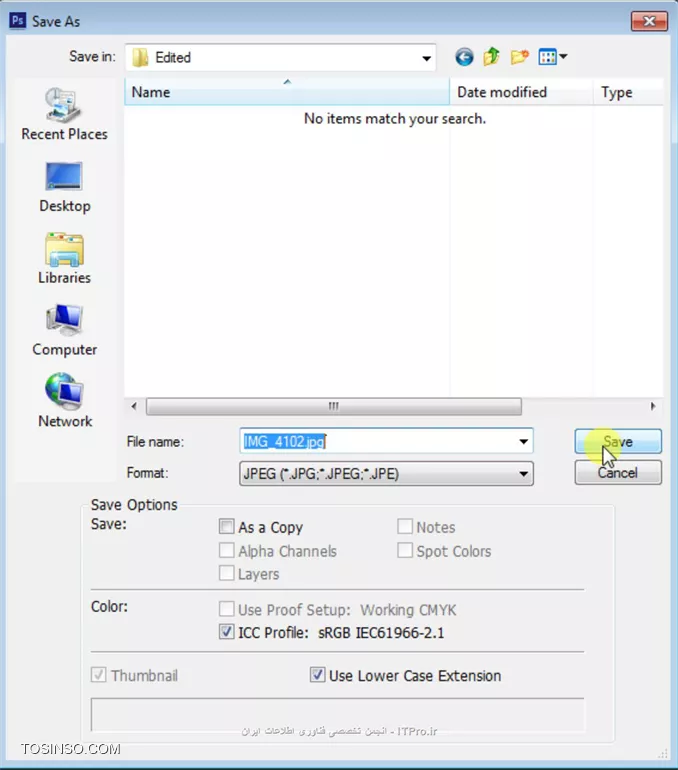The width and height of the screenshot is (678, 770).
Task: Expand the Save in folder dropdown
Action: 426,58
